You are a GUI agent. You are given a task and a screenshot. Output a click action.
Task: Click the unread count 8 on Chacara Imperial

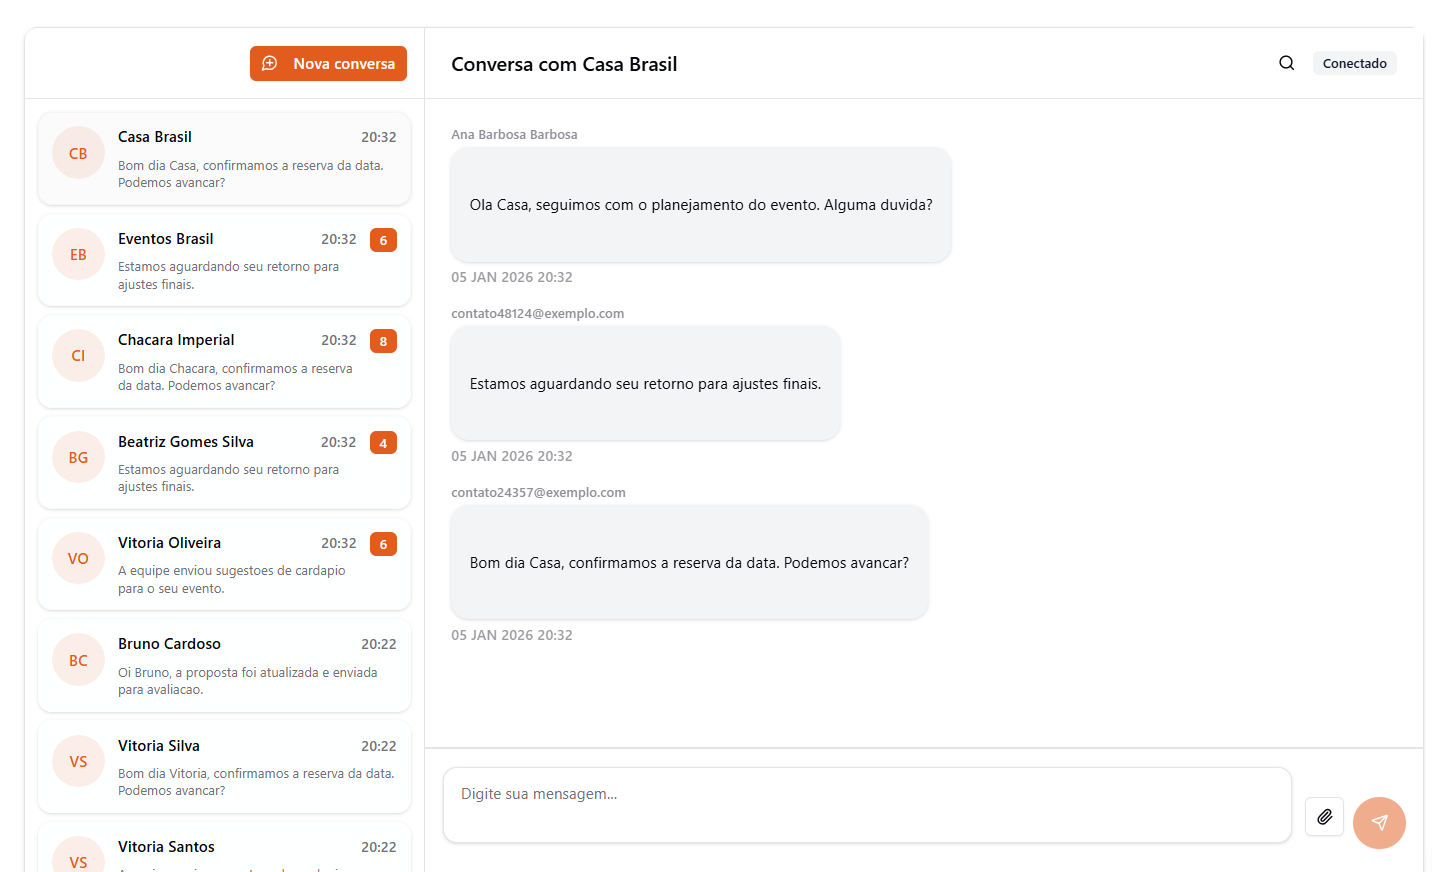pyautogui.click(x=383, y=341)
